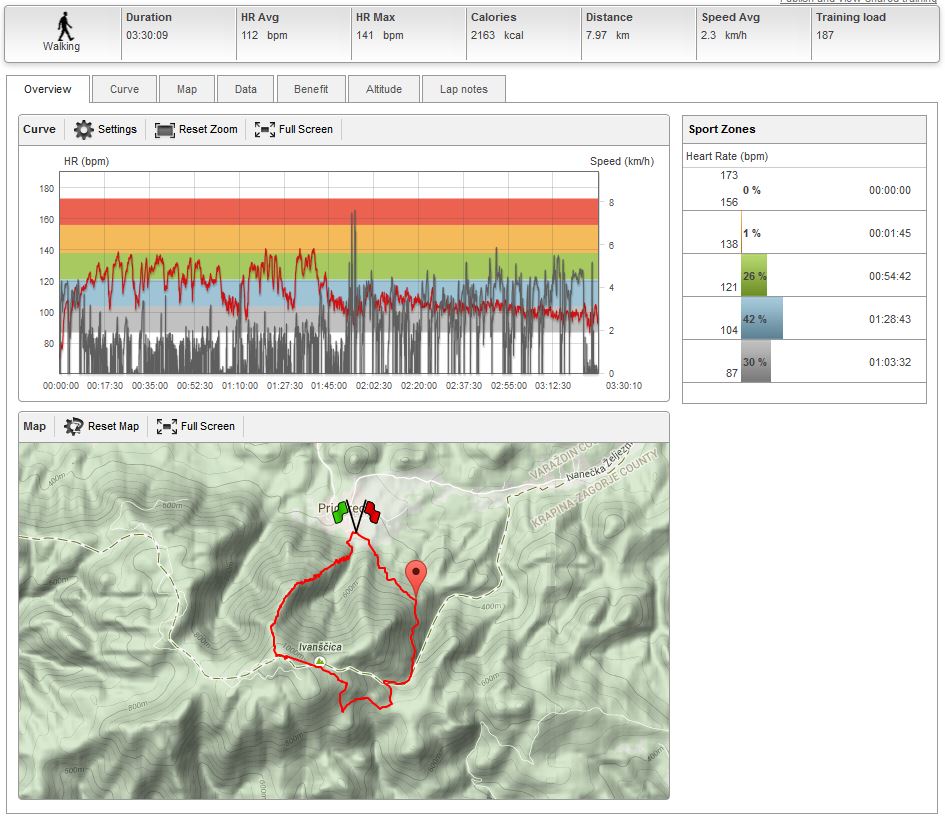Screen dimensions: 945x819
Task: Click the red finish flag on map
Action: tap(371, 512)
